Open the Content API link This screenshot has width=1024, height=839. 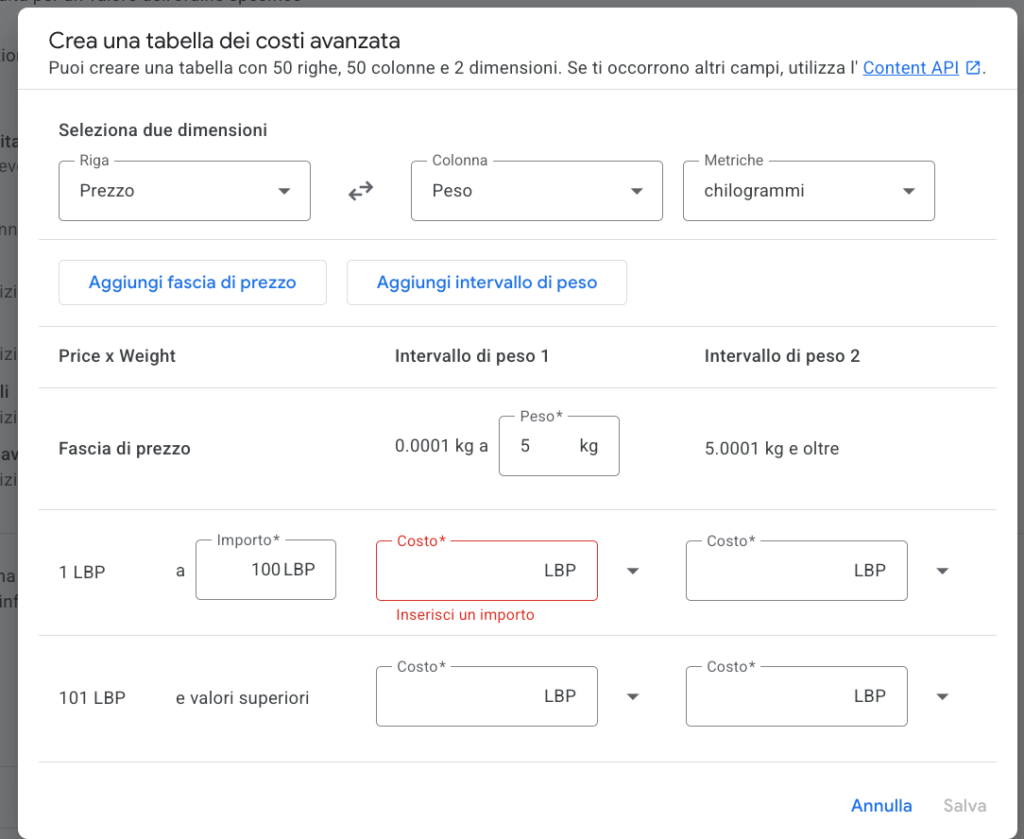click(910, 68)
